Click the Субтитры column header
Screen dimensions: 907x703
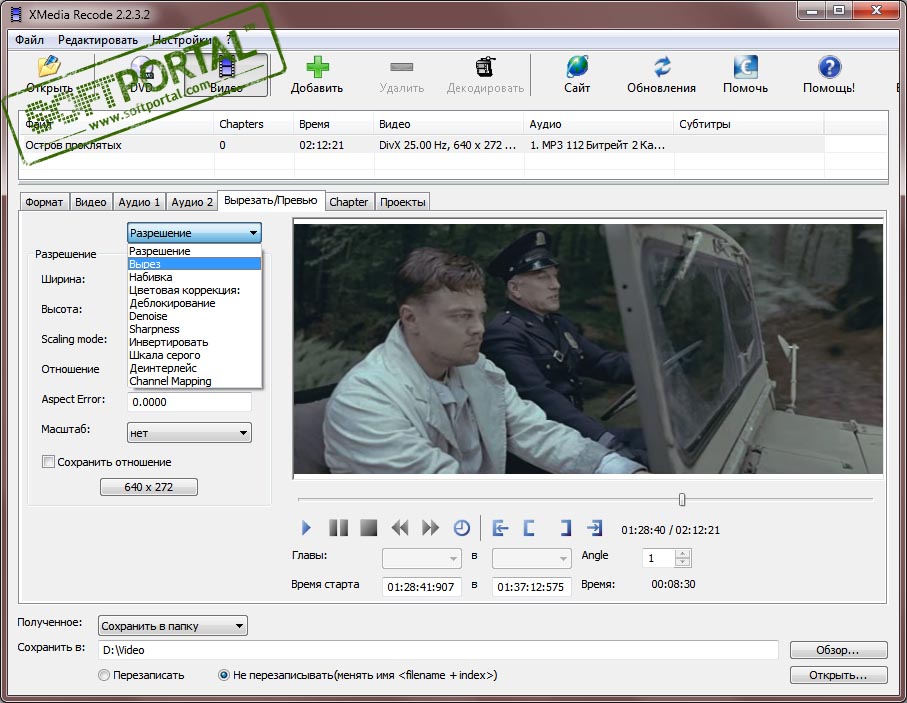point(749,124)
